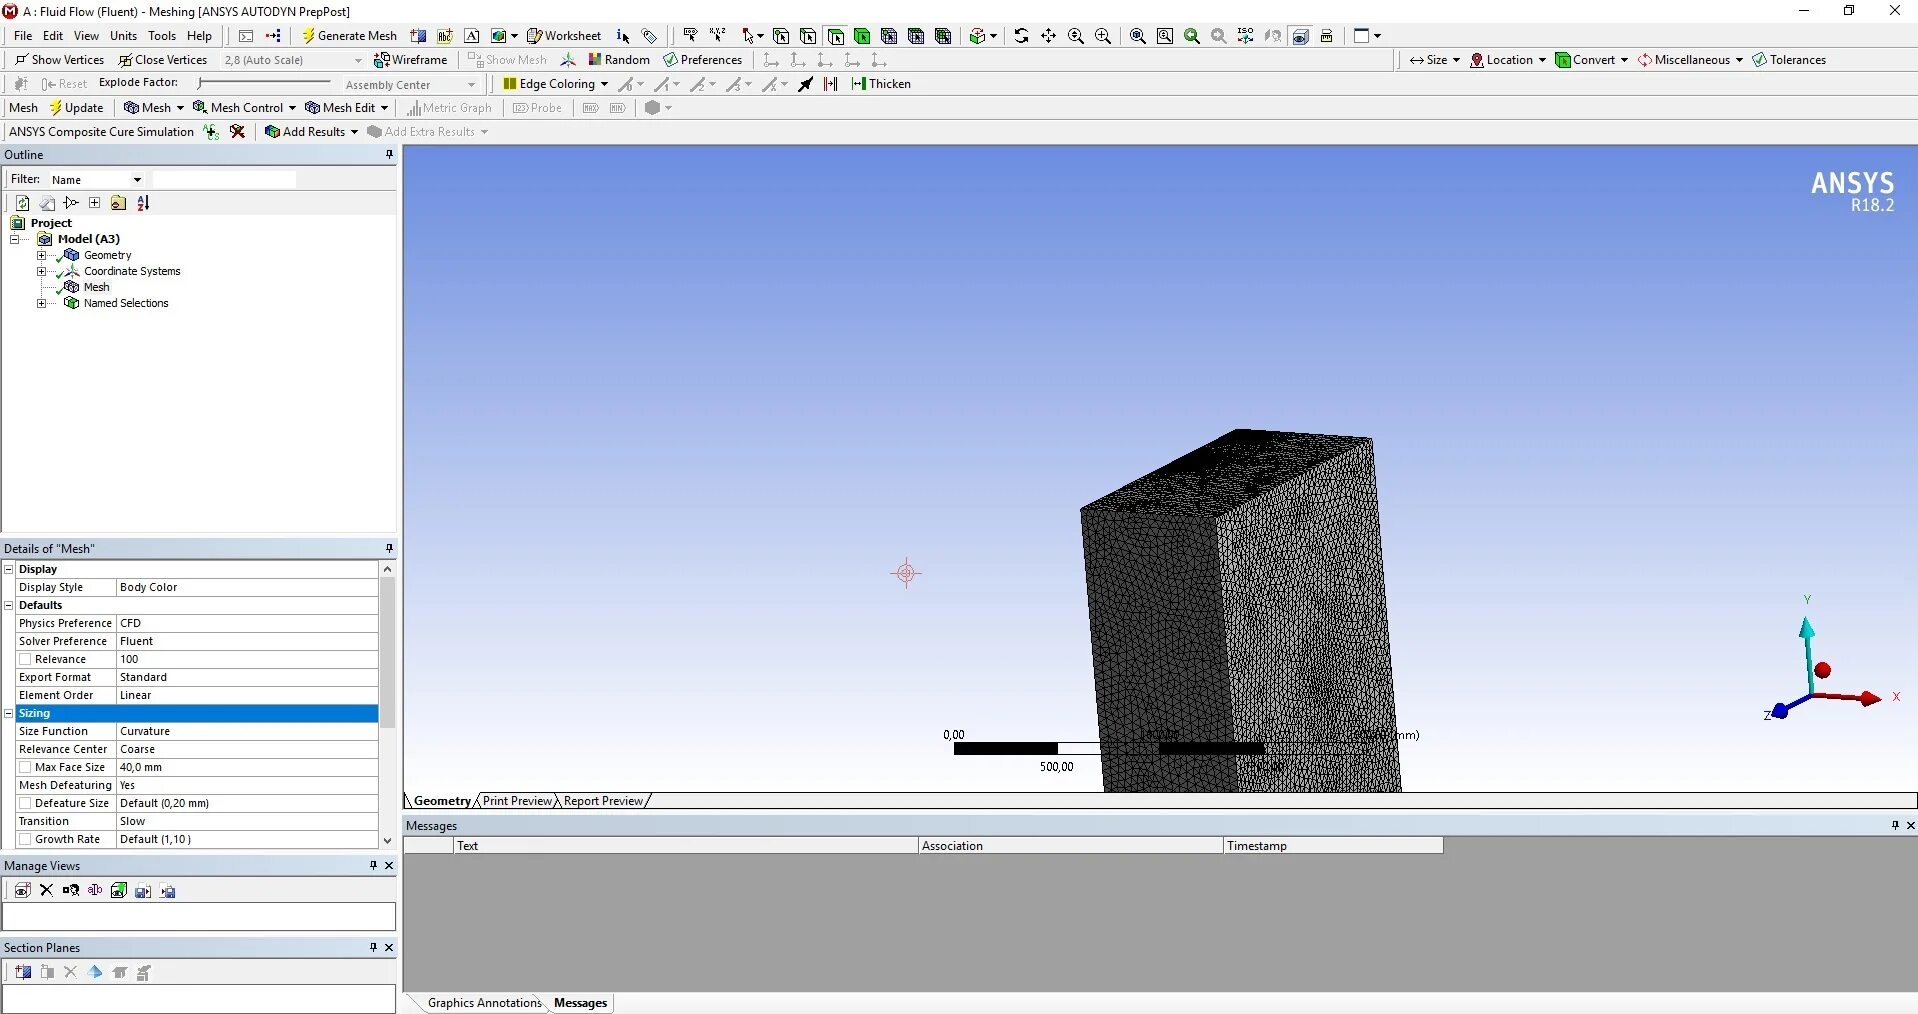Switch to the Graphics Annotations tab
This screenshot has width=1918, height=1014.
[x=484, y=1003]
